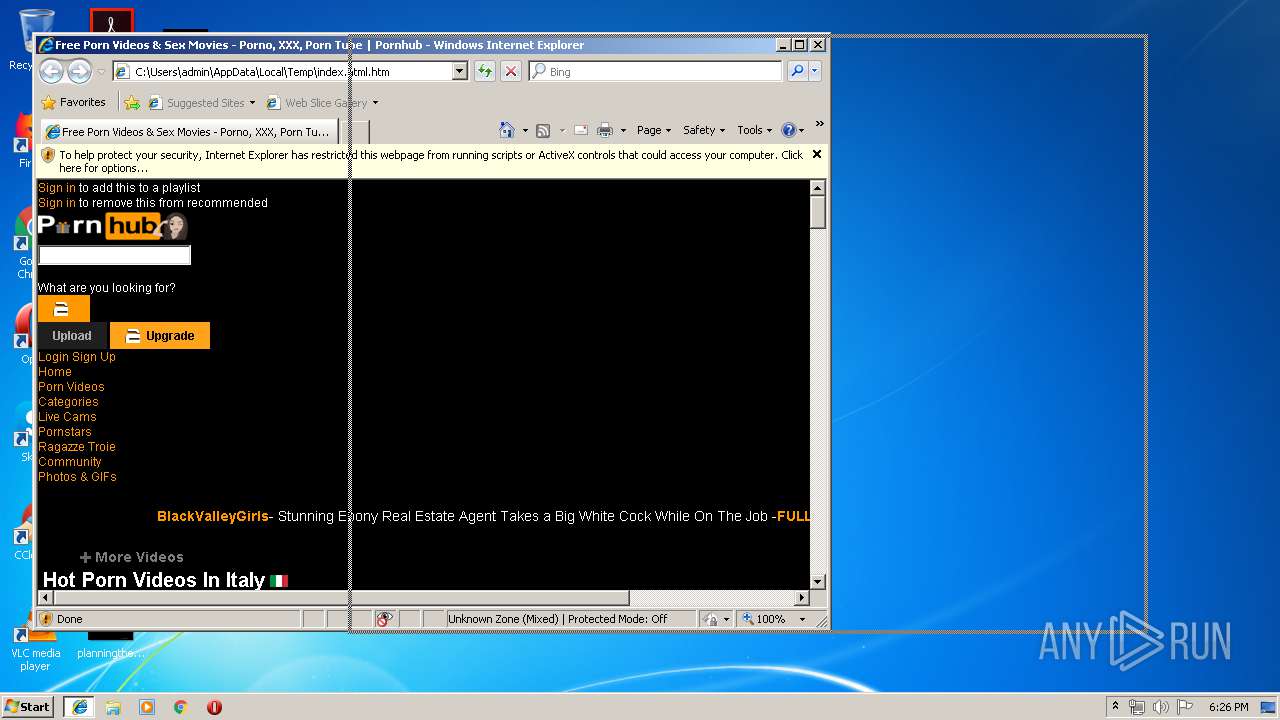Open the Recent Pages dropdown beside Forward
This screenshot has width=1280, height=720.
tap(101, 72)
